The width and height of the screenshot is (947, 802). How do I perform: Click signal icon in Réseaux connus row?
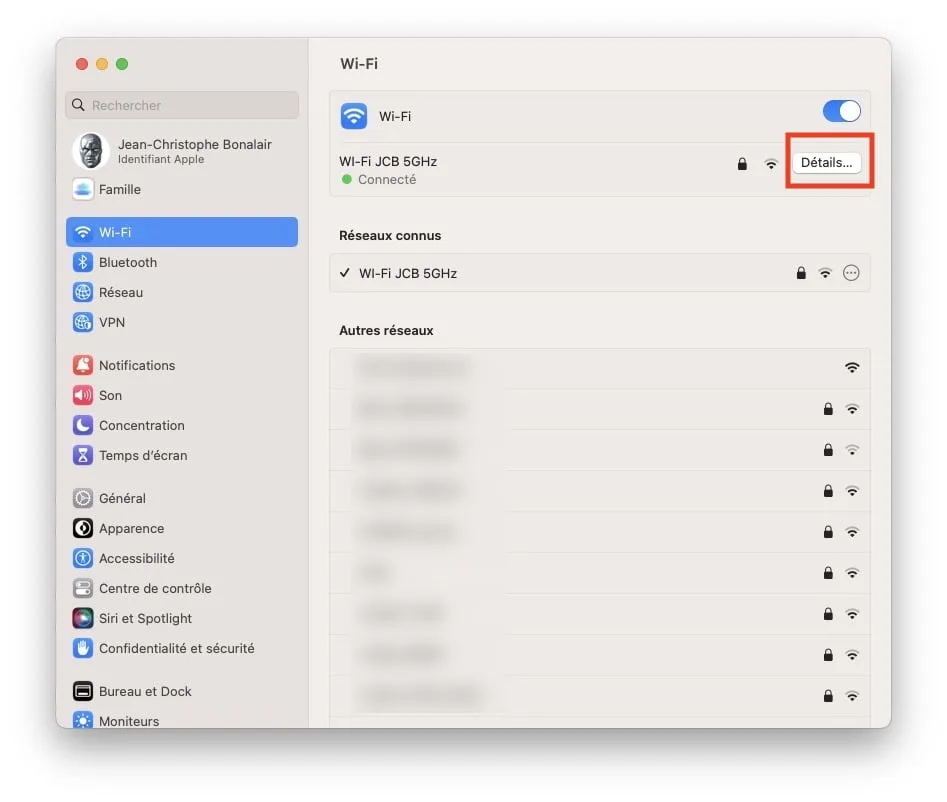(825, 273)
